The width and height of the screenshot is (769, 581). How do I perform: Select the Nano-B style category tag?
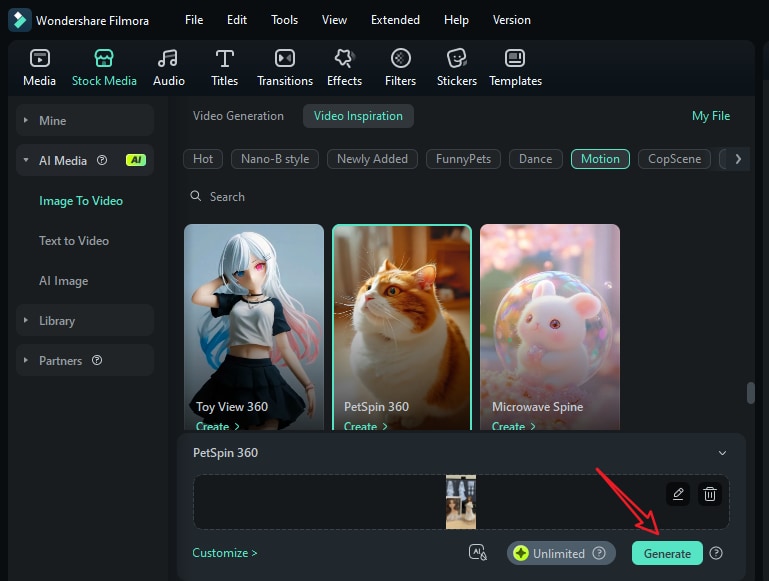click(x=275, y=159)
